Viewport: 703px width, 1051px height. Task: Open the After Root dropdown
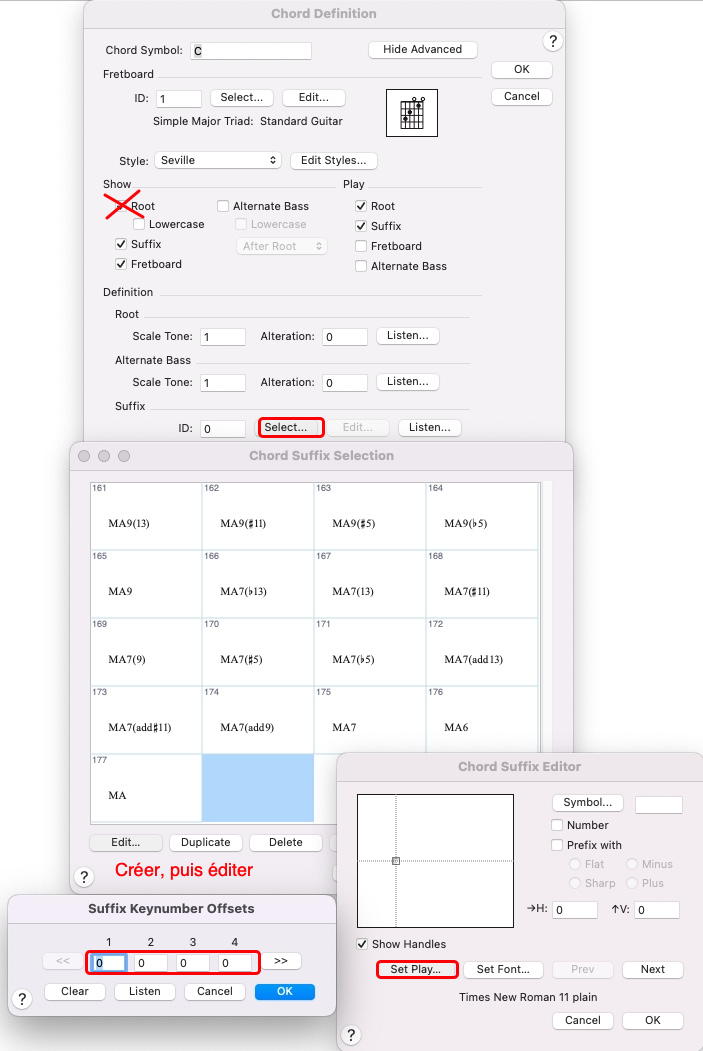pos(283,246)
